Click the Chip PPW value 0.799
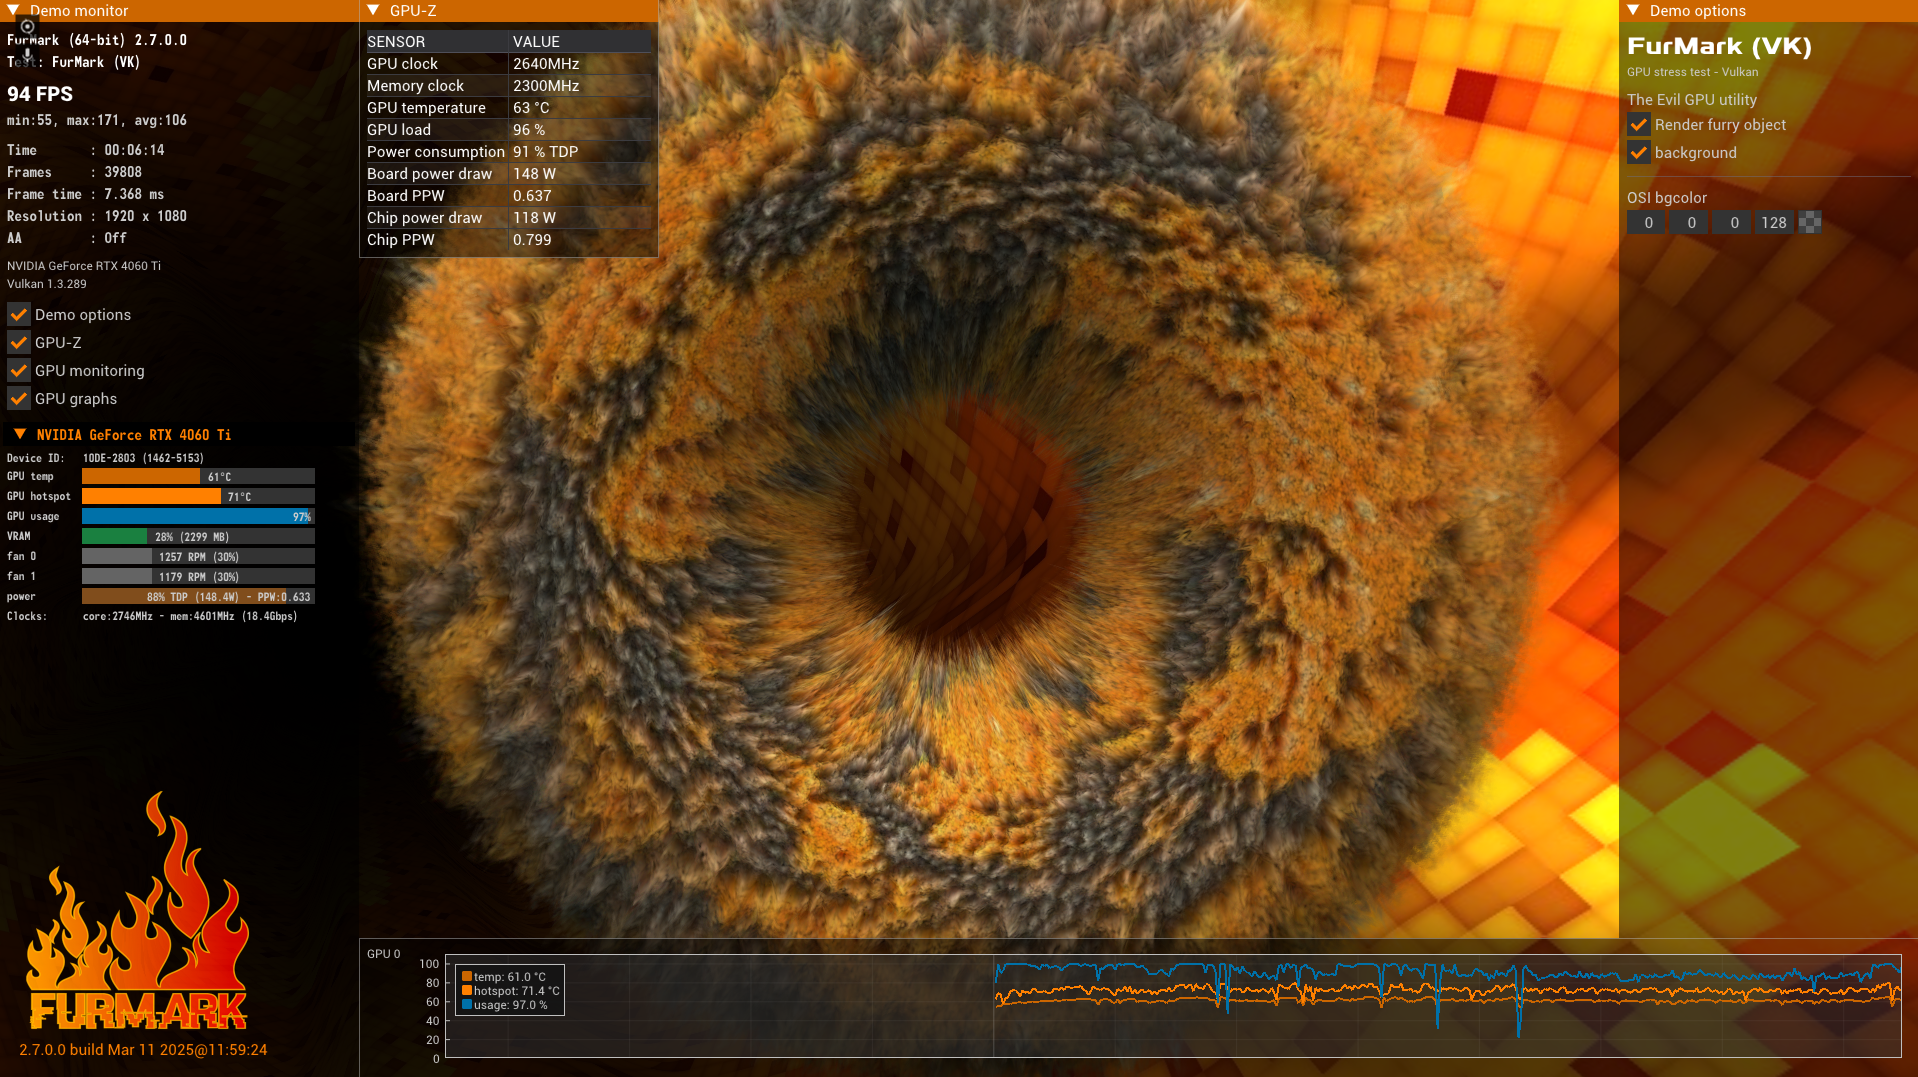Viewport: 1918px width, 1077px height. tap(532, 239)
